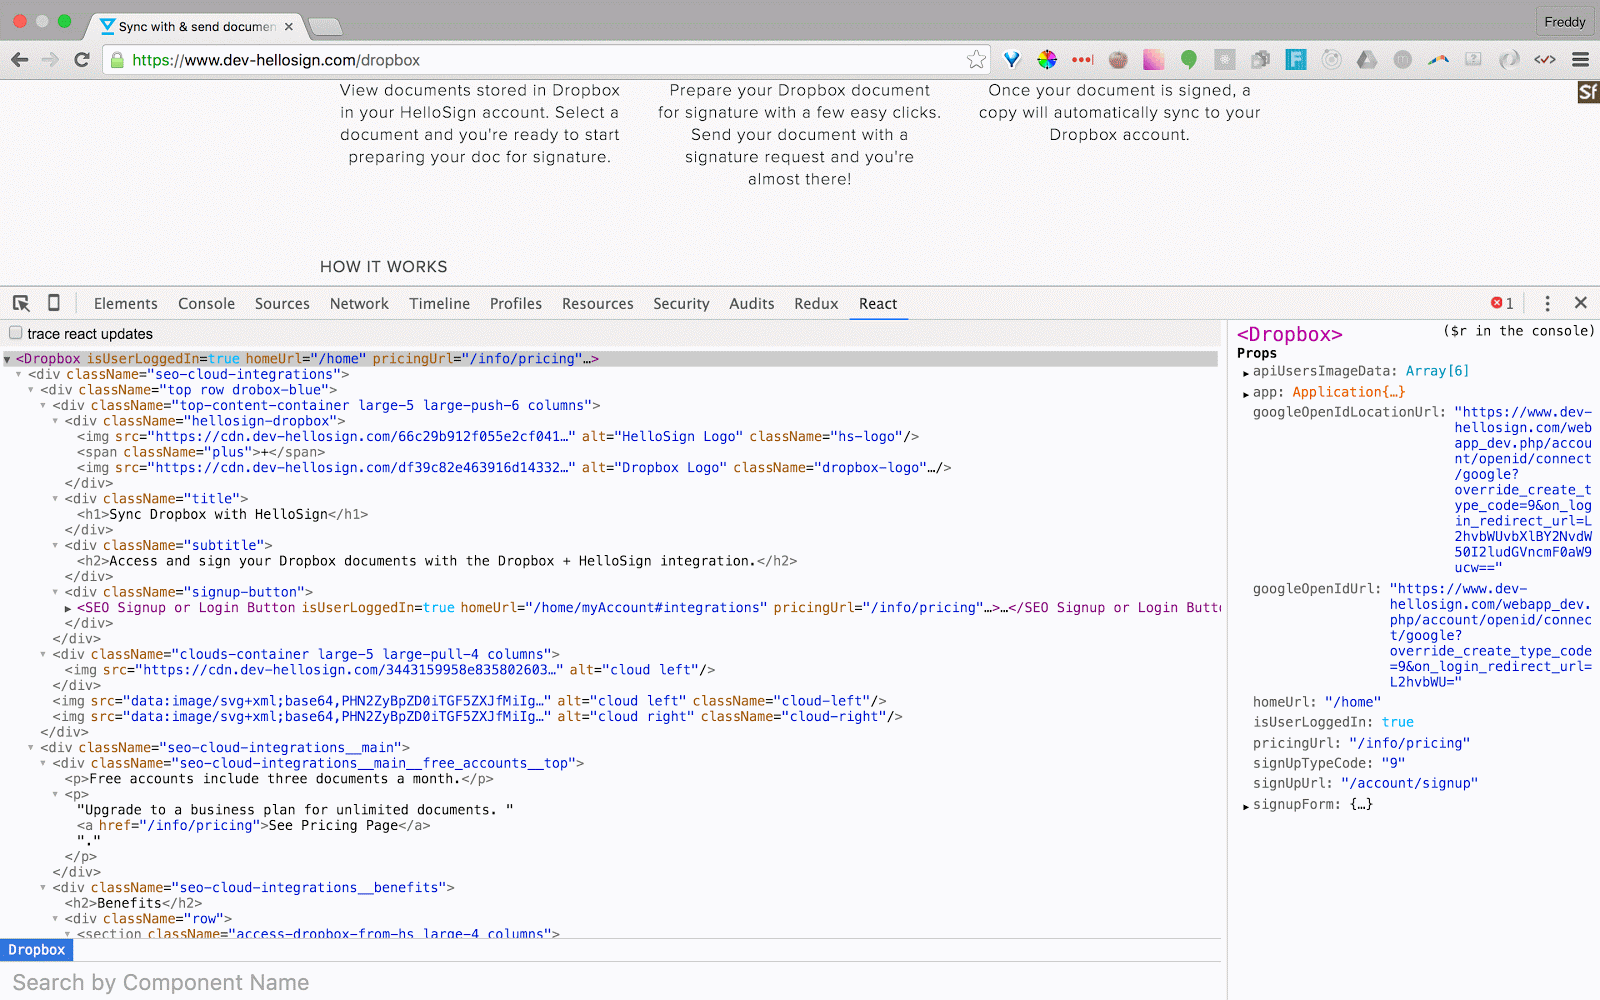Click the inspect element picker icon
The width and height of the screenshot is (1600, 1000).
[21, 303]
